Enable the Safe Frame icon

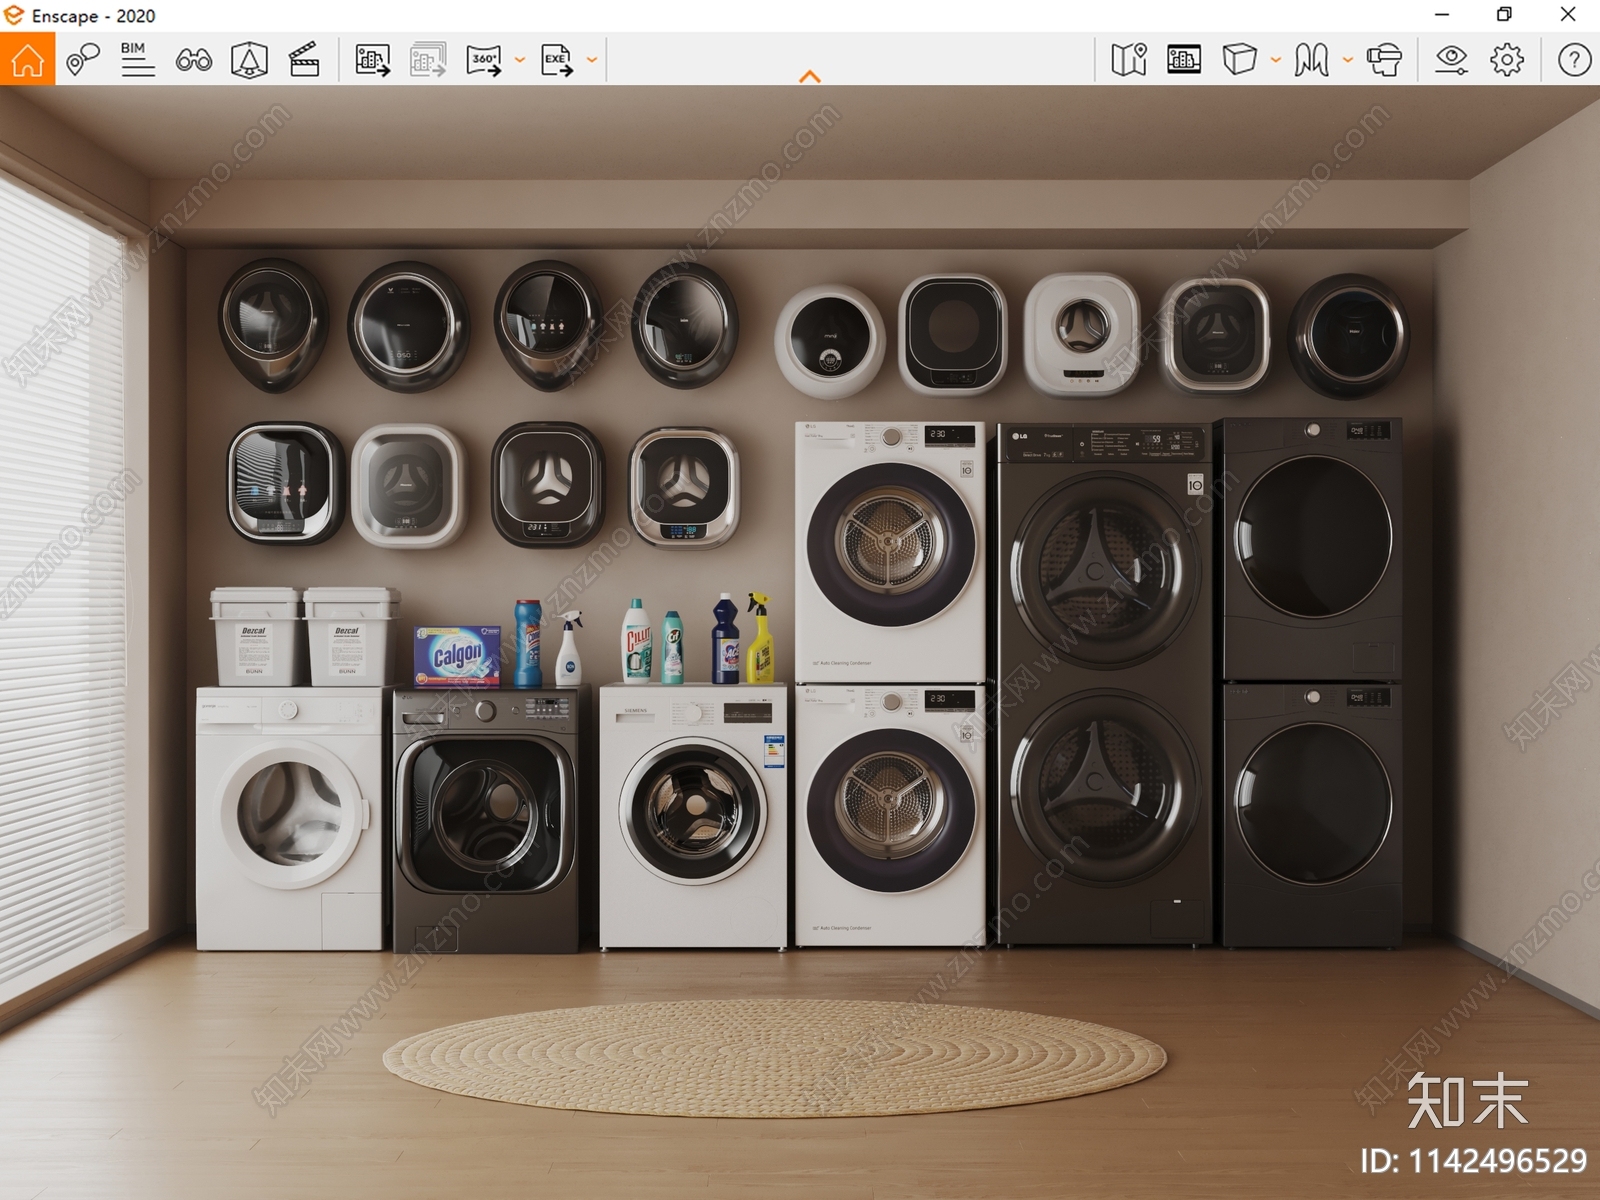pos(1184,60)
